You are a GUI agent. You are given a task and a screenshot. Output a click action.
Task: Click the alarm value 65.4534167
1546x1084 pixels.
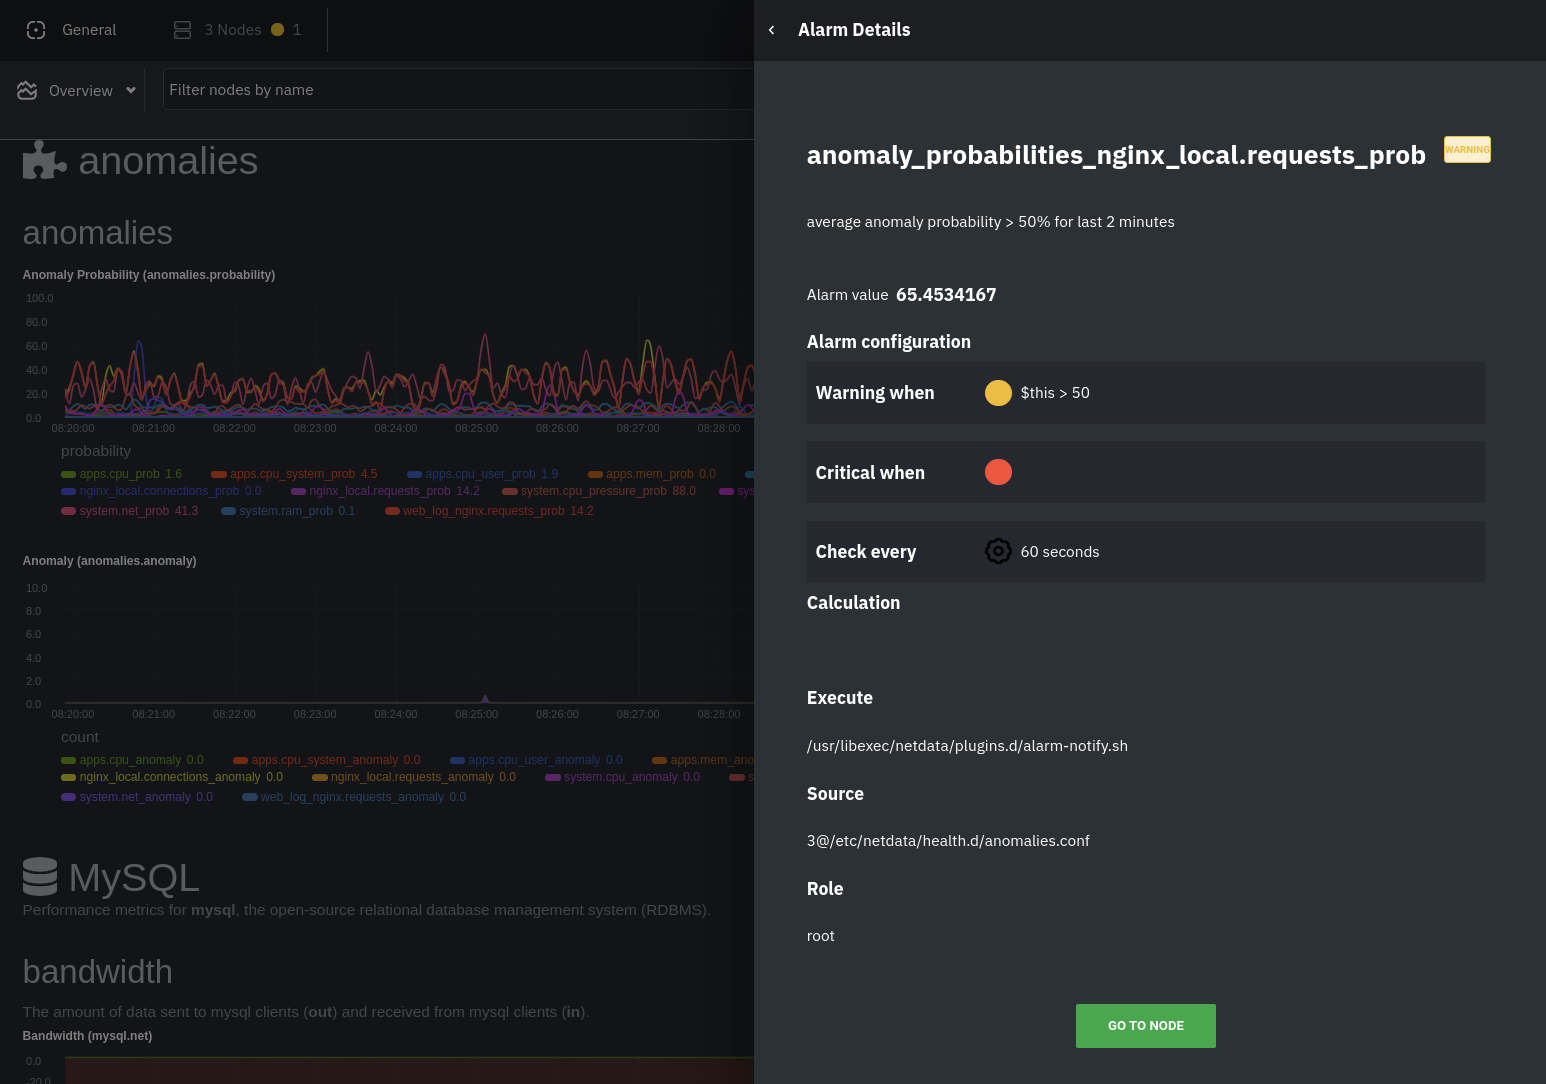point(946,295)
